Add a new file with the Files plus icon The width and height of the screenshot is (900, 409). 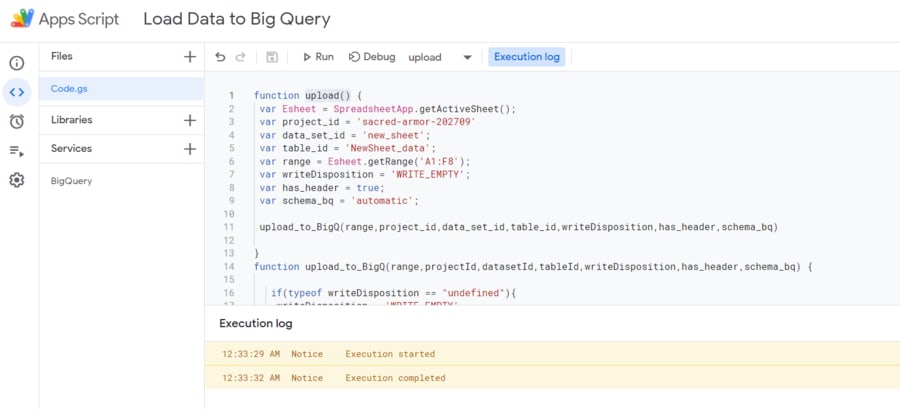[x=189, y=57]
